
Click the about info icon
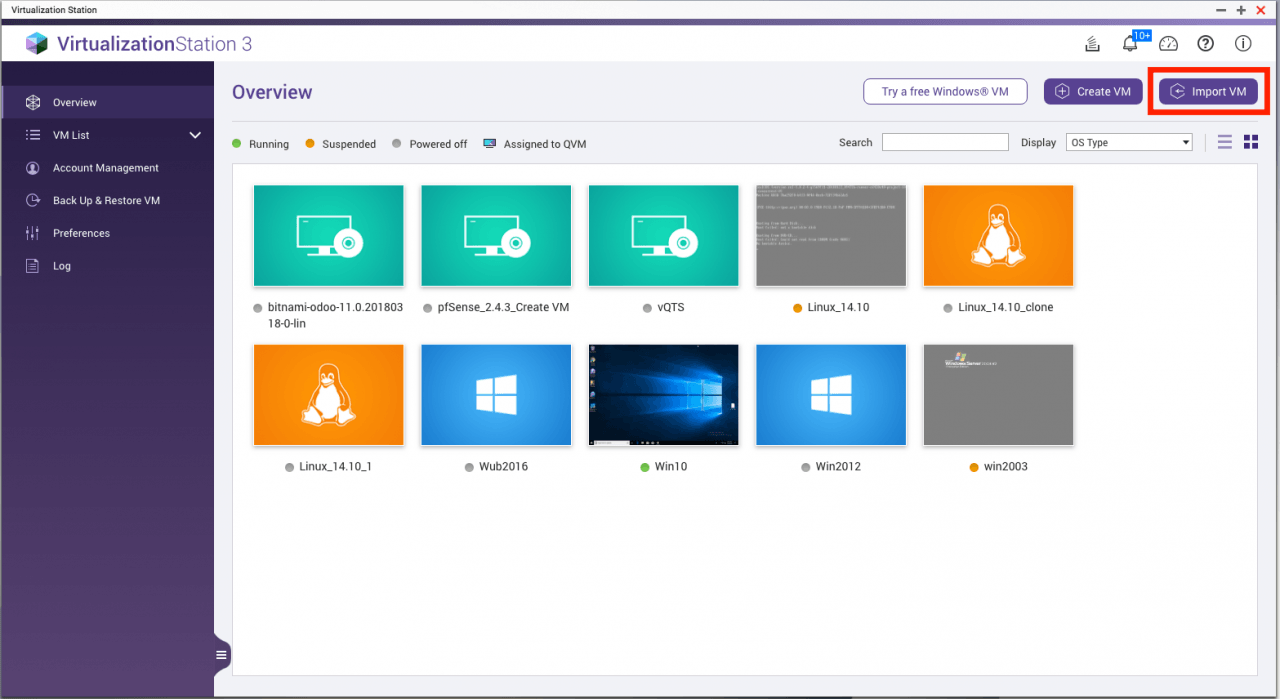[x=1243, y=44]
